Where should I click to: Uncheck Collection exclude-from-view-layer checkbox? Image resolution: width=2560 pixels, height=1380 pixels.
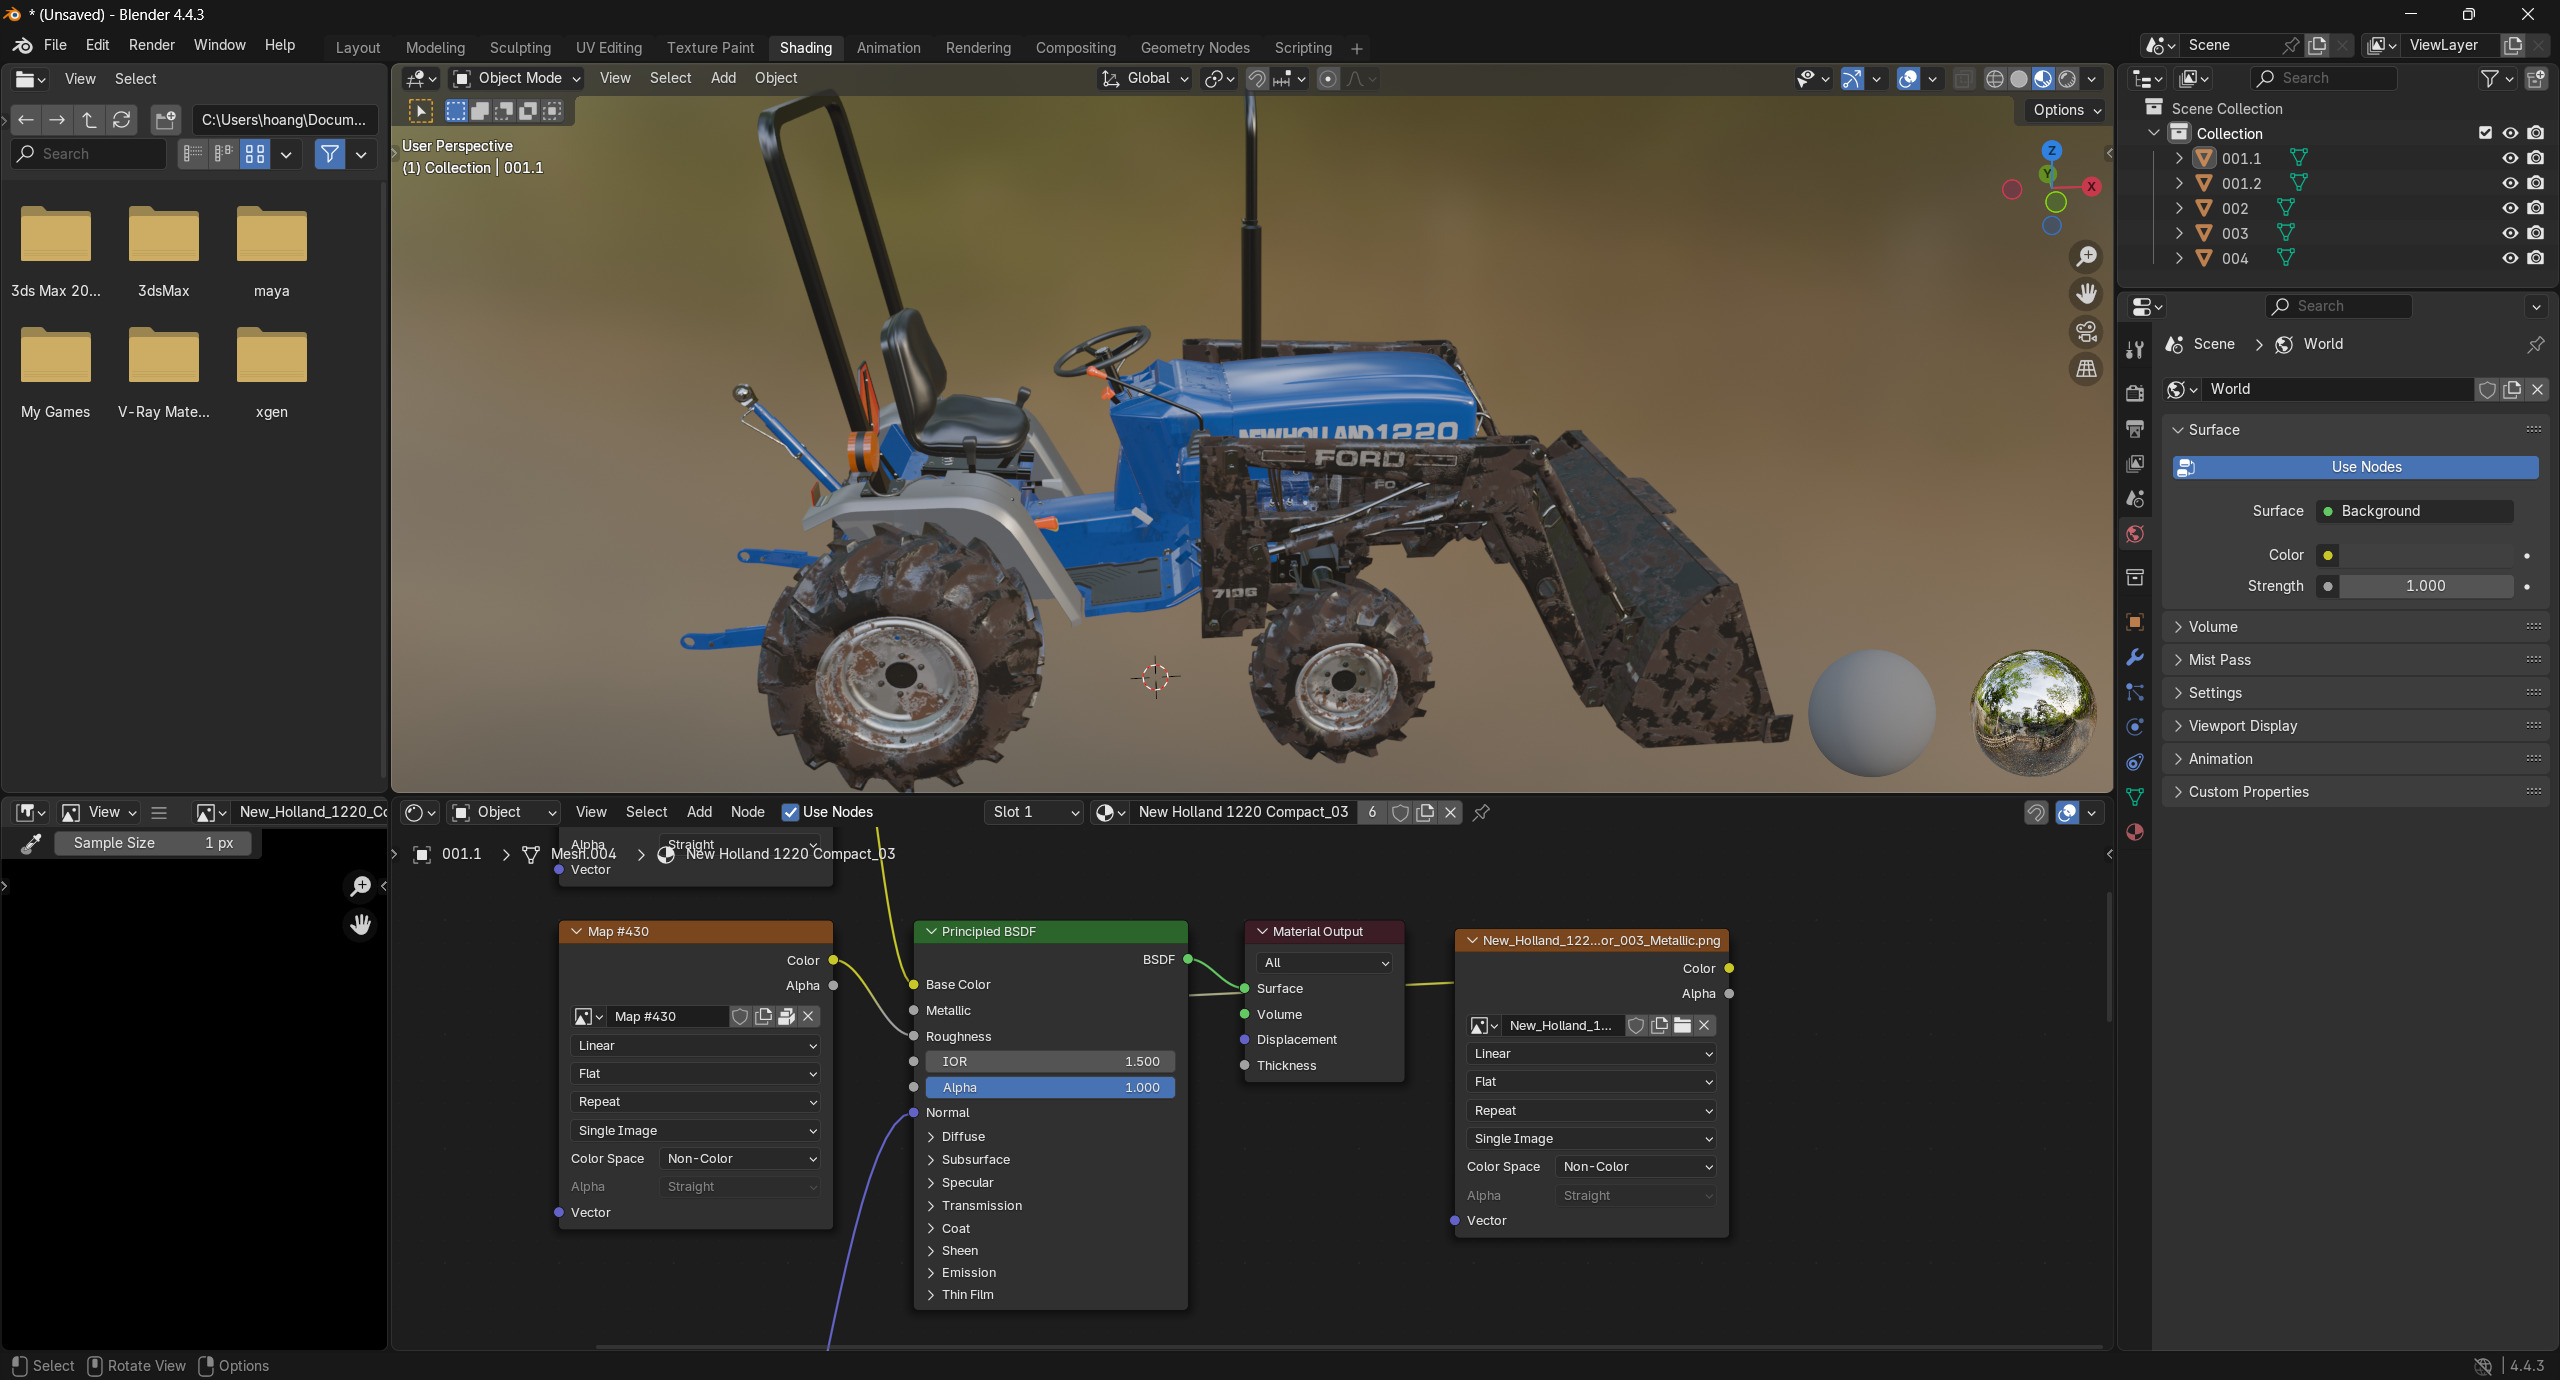point(2485,133)
